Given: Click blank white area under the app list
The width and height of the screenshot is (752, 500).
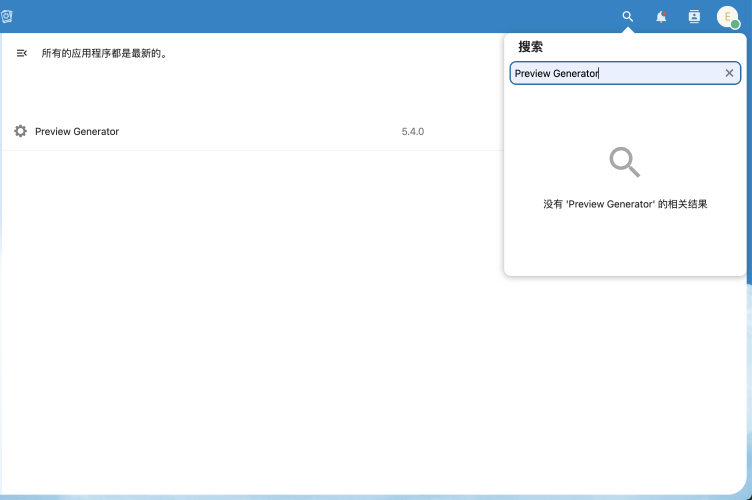Looking at the screenshot, I should pos(250,320).
